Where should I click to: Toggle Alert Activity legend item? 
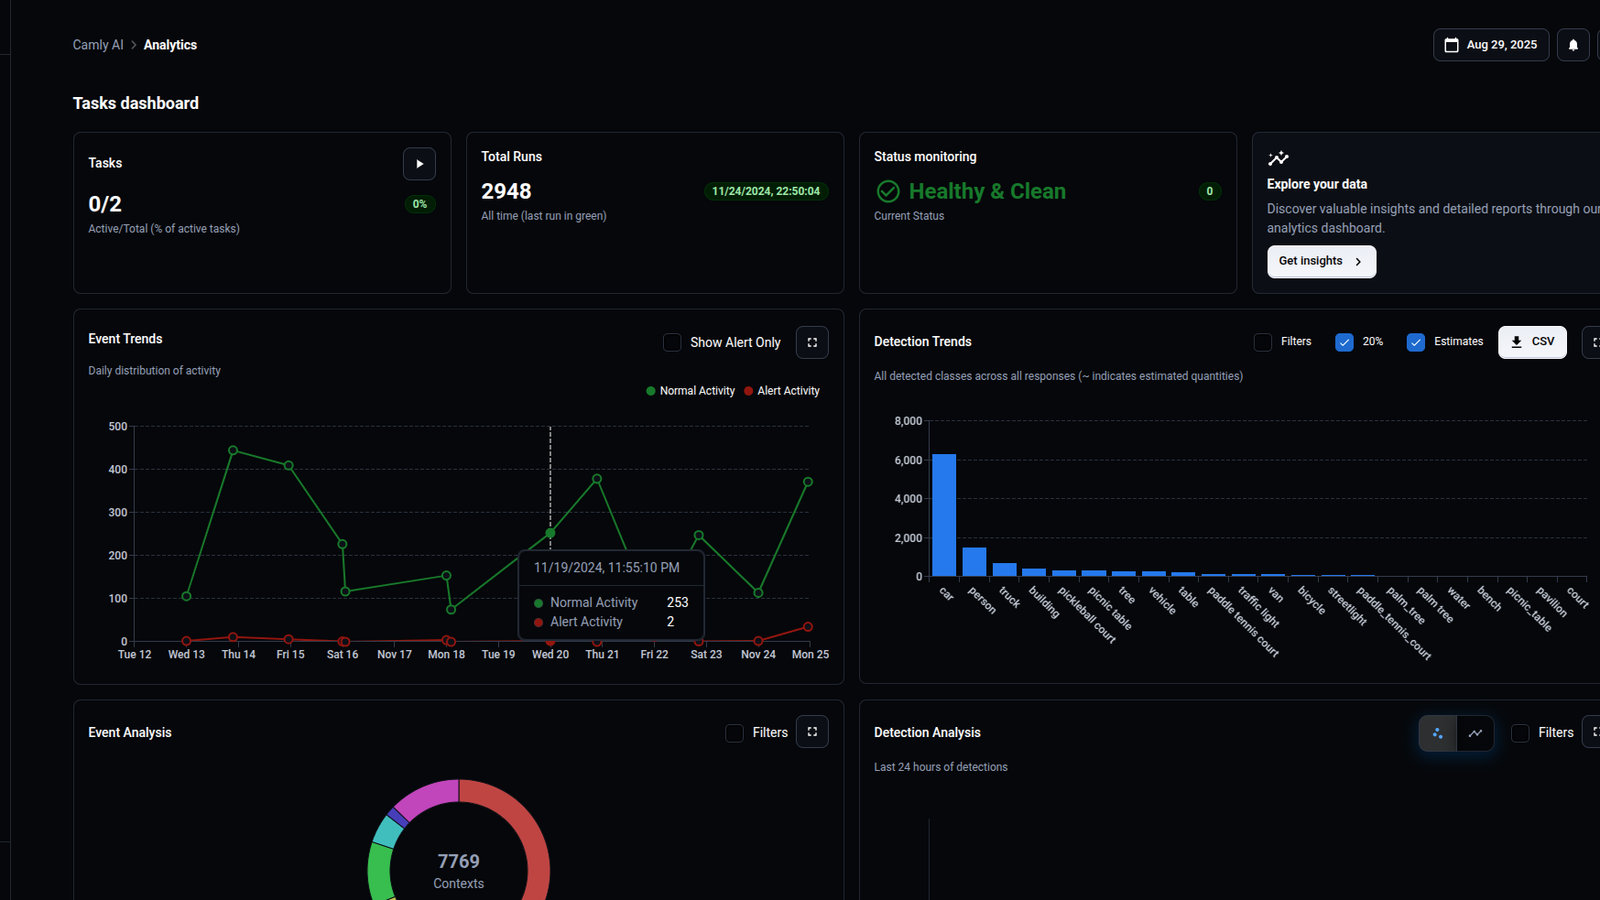[782, 391]
